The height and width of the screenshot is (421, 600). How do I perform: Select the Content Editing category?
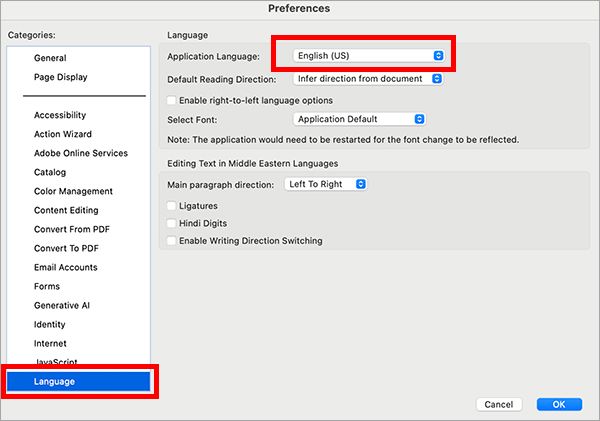(66, 210)
